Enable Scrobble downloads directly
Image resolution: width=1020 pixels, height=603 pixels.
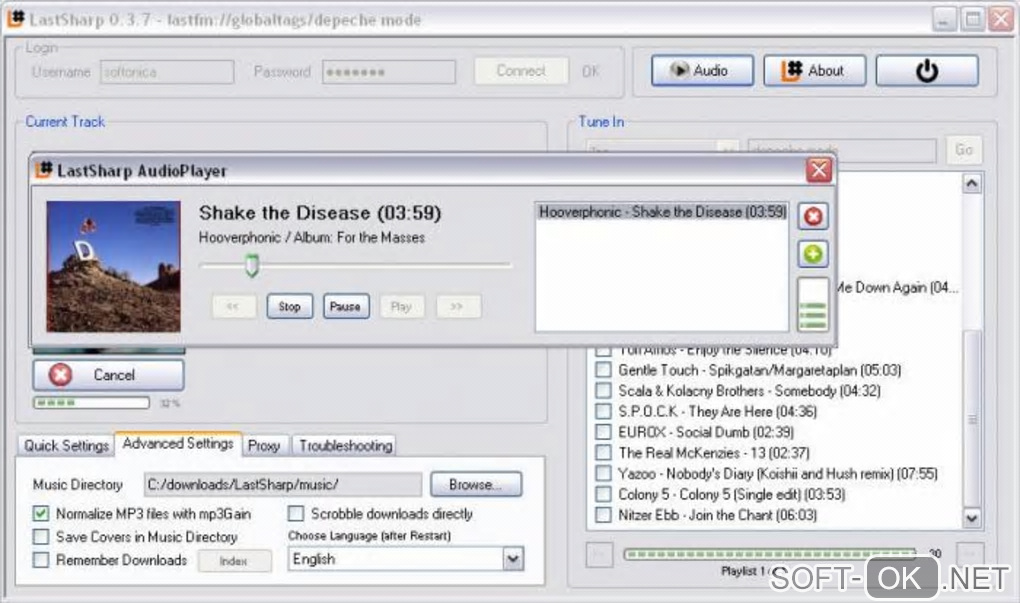[296, 514]
